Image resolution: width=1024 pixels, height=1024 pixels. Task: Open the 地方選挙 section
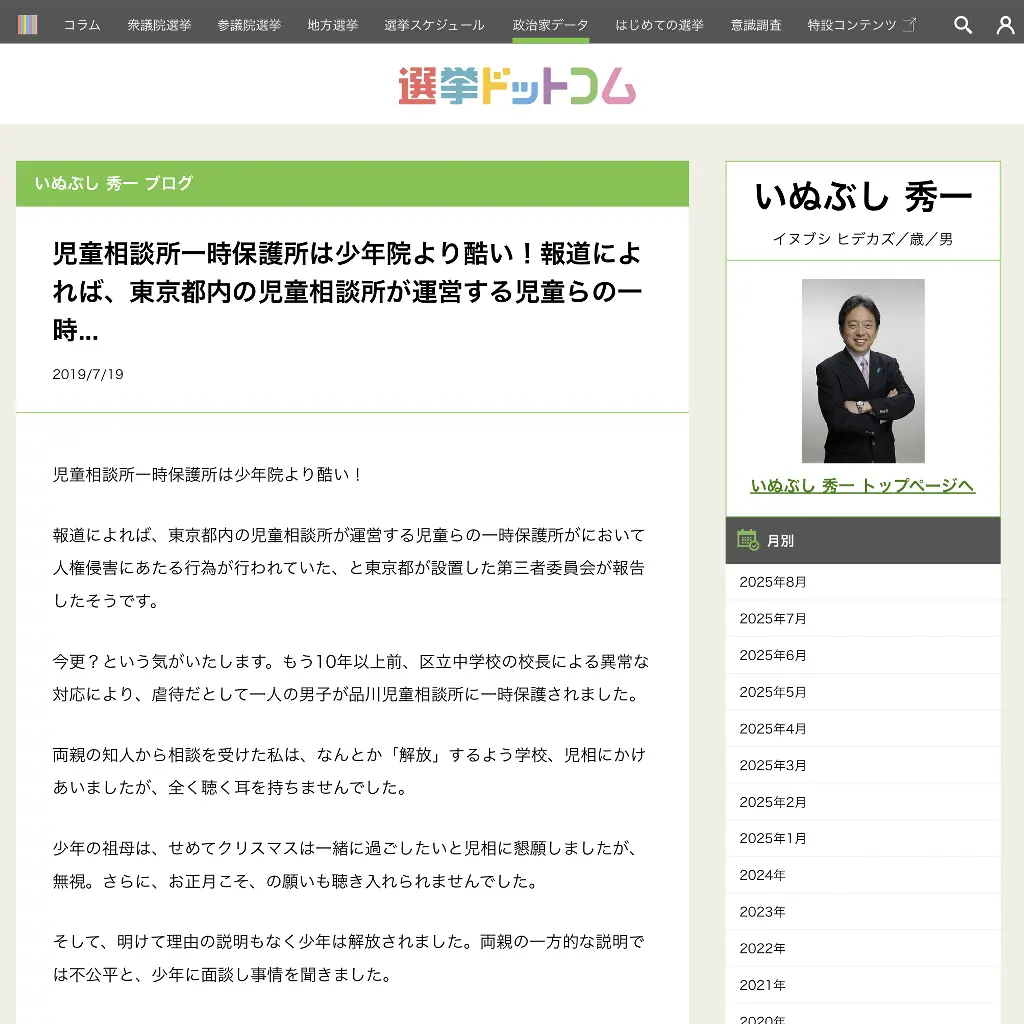(333, 25)
